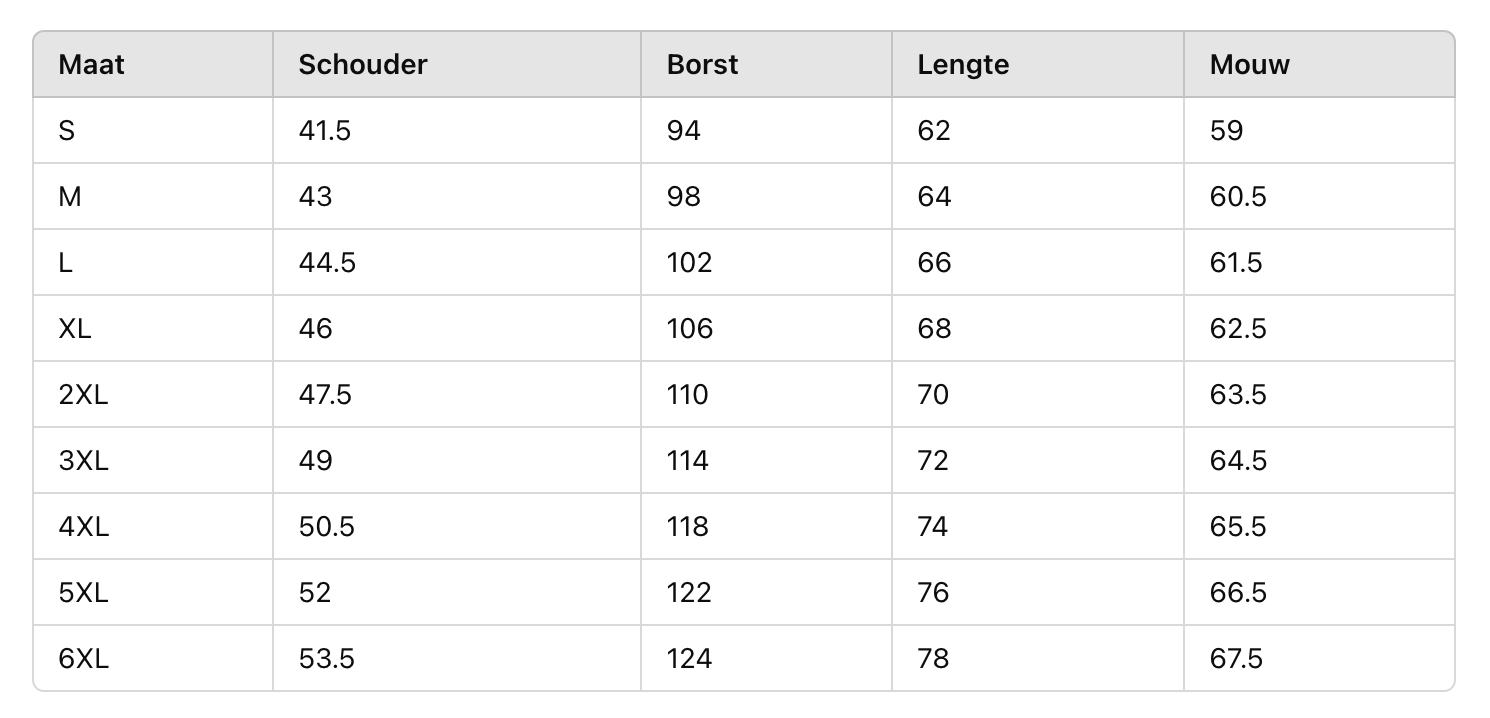Image resolution: width=1490 pixels, height=718 pixels.
Task: Click the 3XL size cell
Action: (x=83, y=461)
